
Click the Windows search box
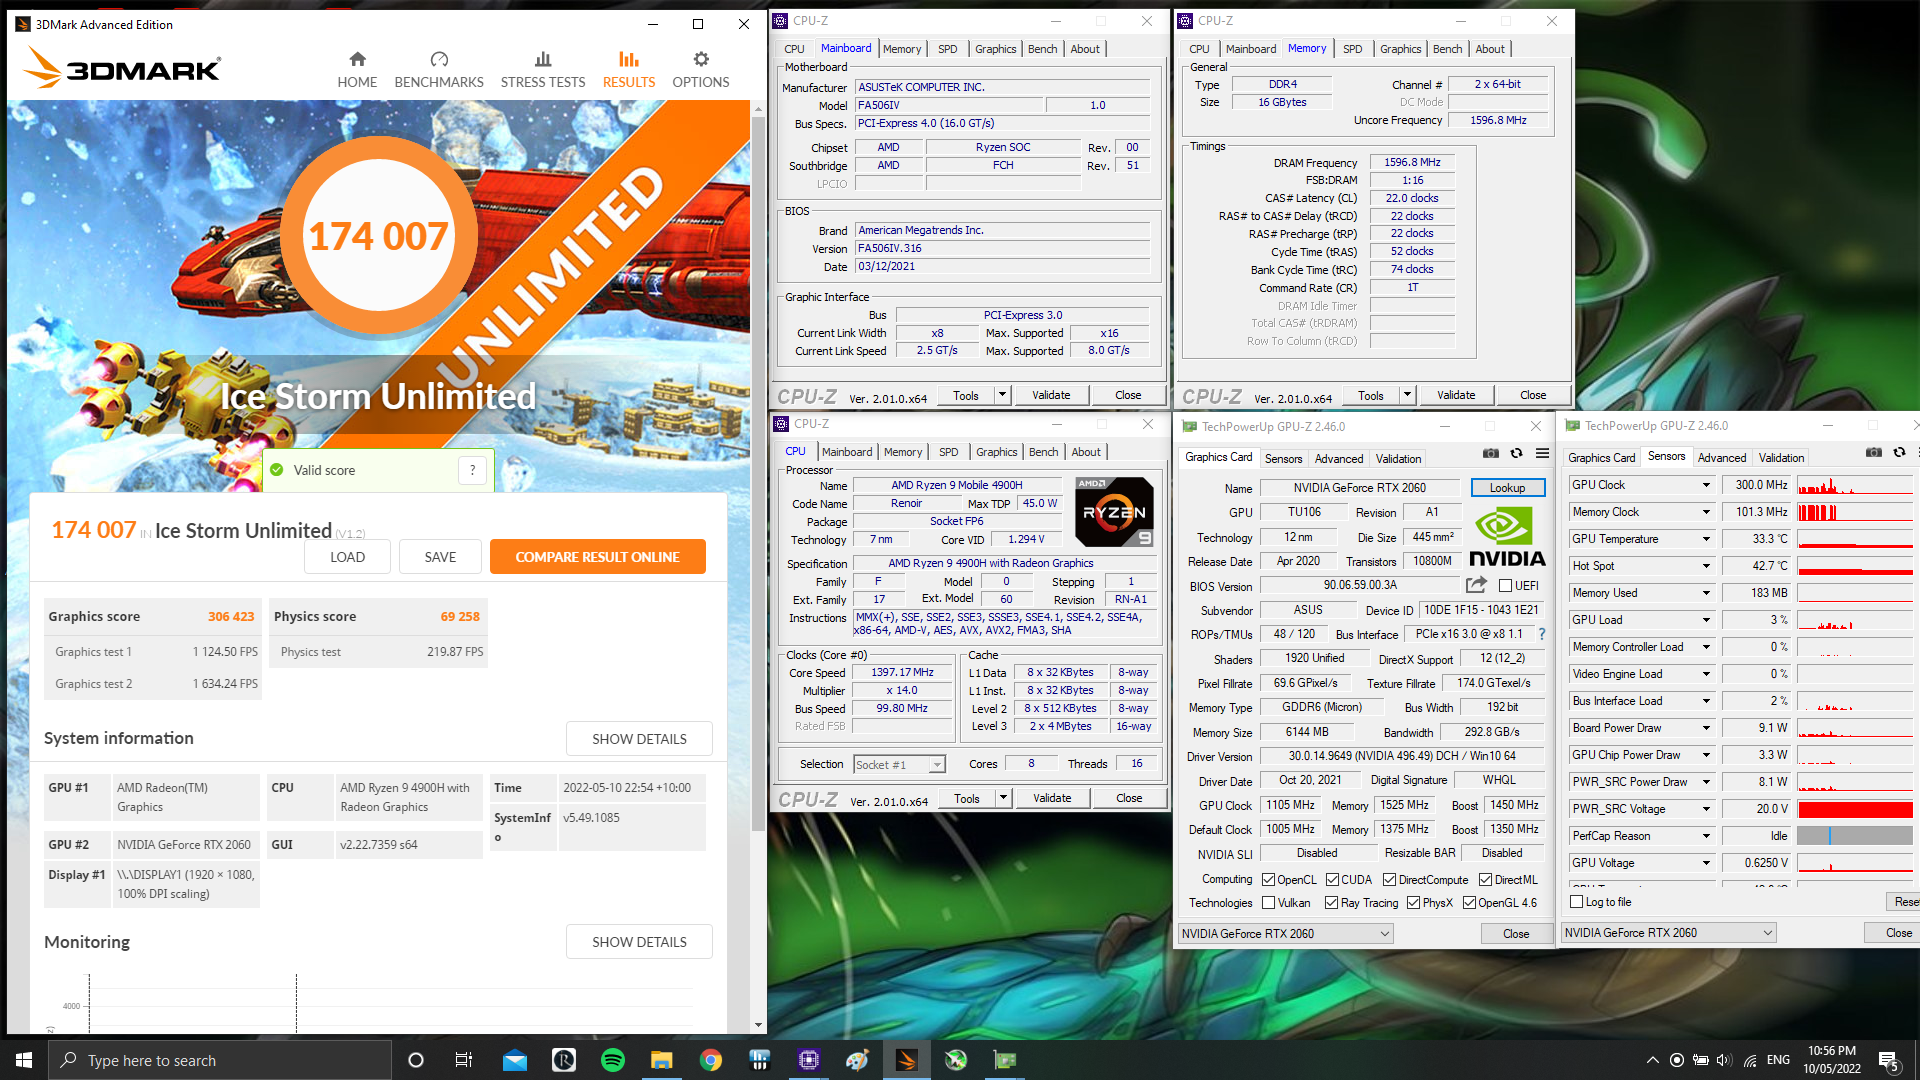[220, 1060]
